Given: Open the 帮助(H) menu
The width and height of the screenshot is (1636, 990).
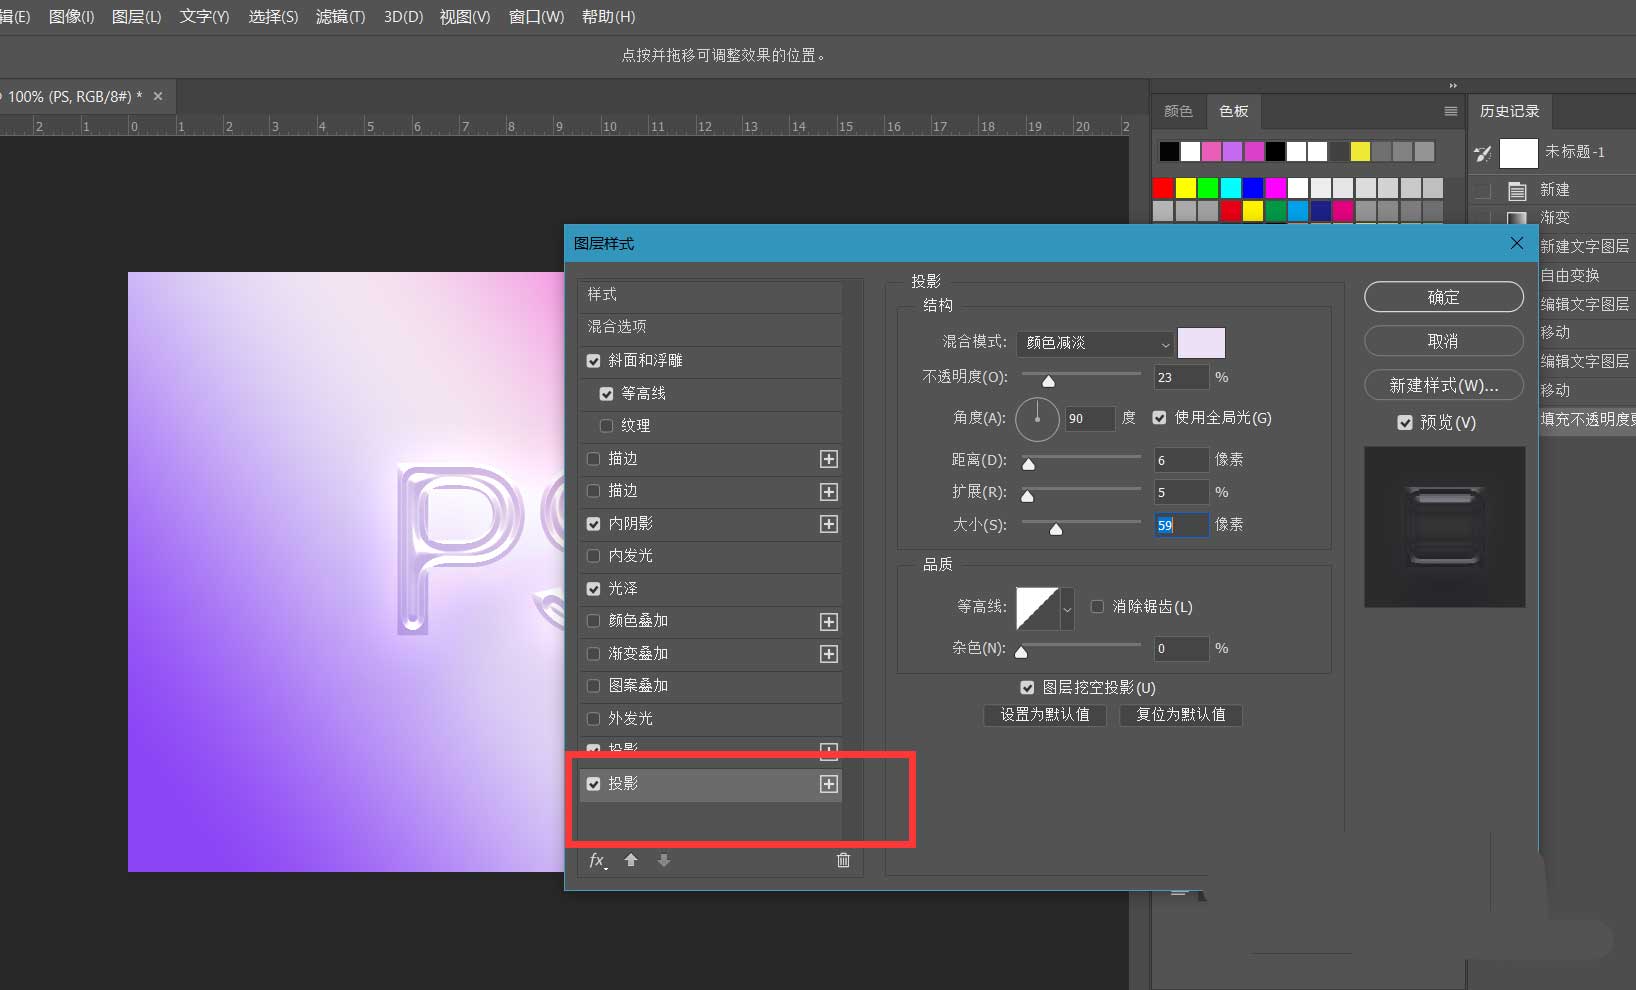Looking at the screenshot, I should tap(608, 17).
